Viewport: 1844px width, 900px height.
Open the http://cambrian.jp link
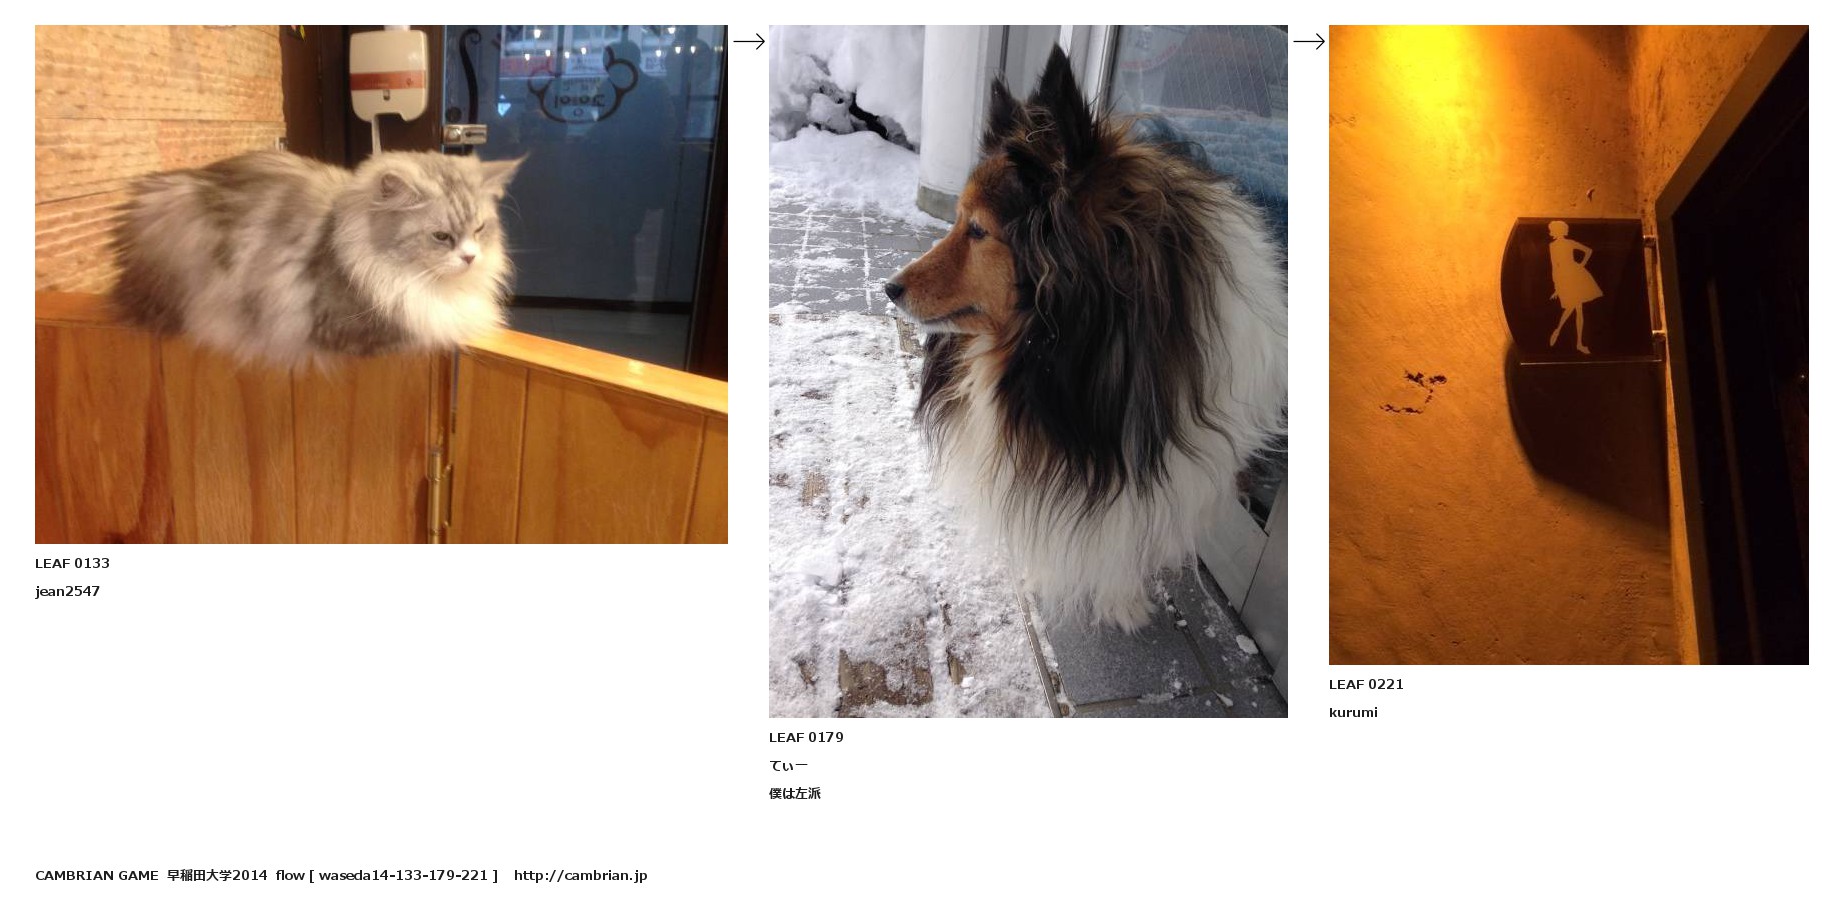coord(580,875)
